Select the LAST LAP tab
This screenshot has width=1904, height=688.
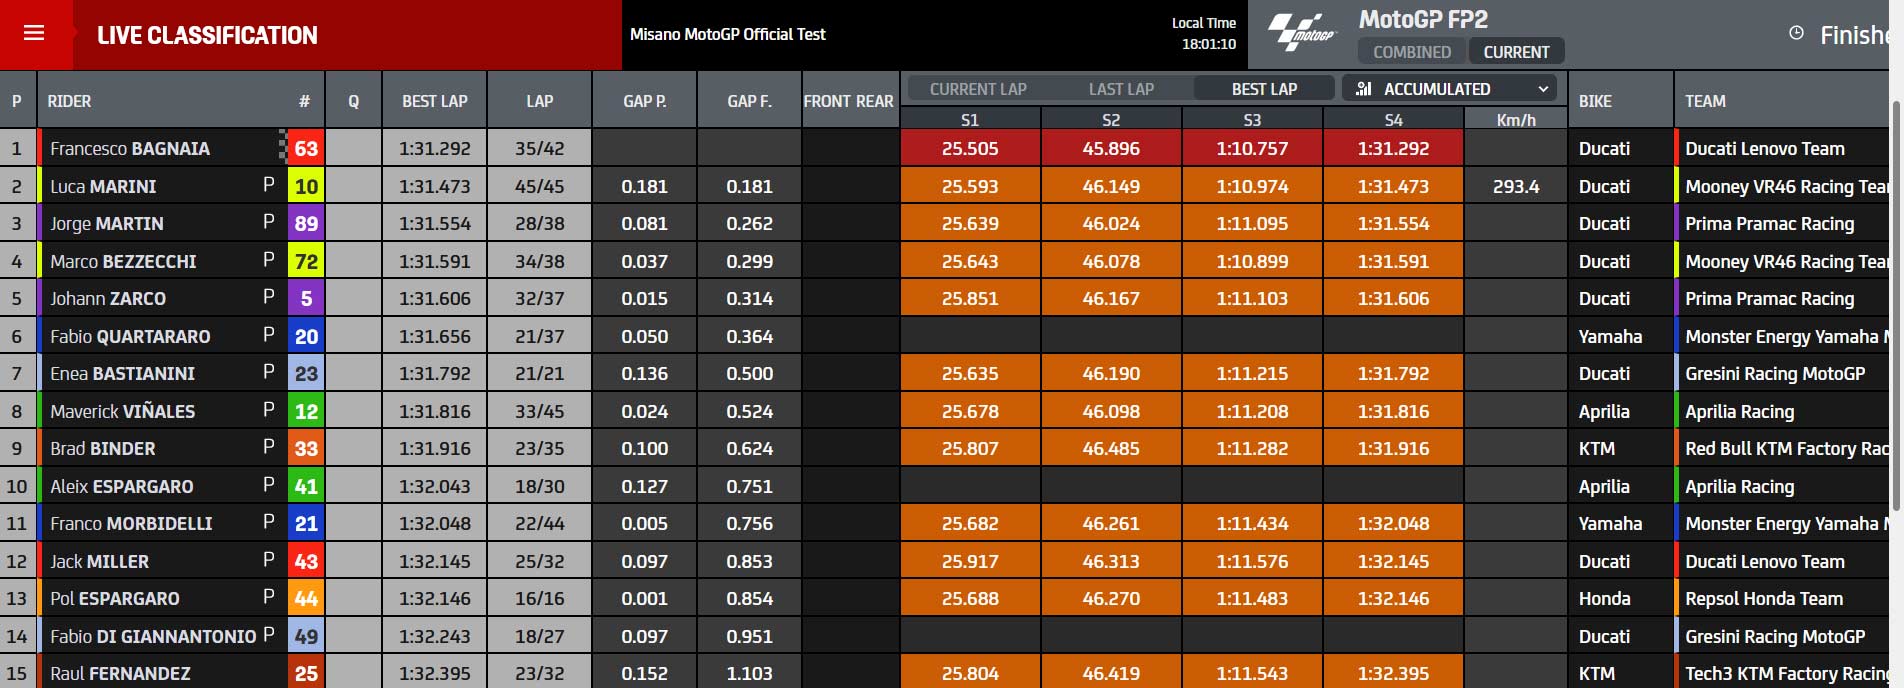point(1121,89)
